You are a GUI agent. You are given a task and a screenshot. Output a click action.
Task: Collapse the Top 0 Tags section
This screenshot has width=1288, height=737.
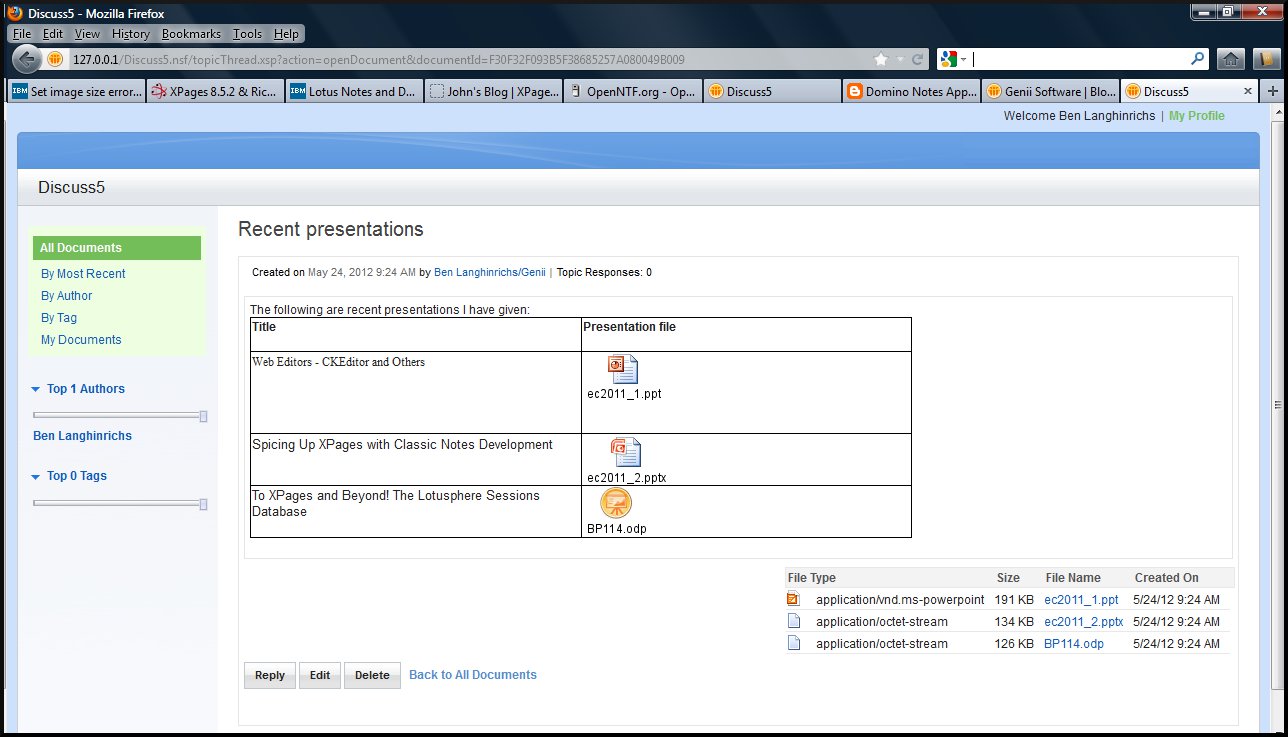[x=36, y=476]
